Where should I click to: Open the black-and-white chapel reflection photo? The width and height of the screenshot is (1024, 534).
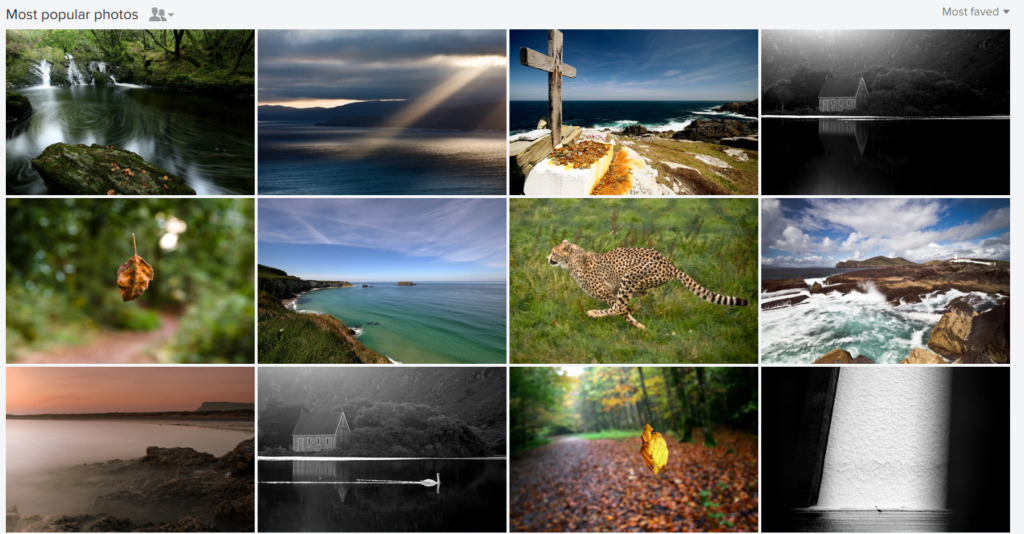click(886, 112)
